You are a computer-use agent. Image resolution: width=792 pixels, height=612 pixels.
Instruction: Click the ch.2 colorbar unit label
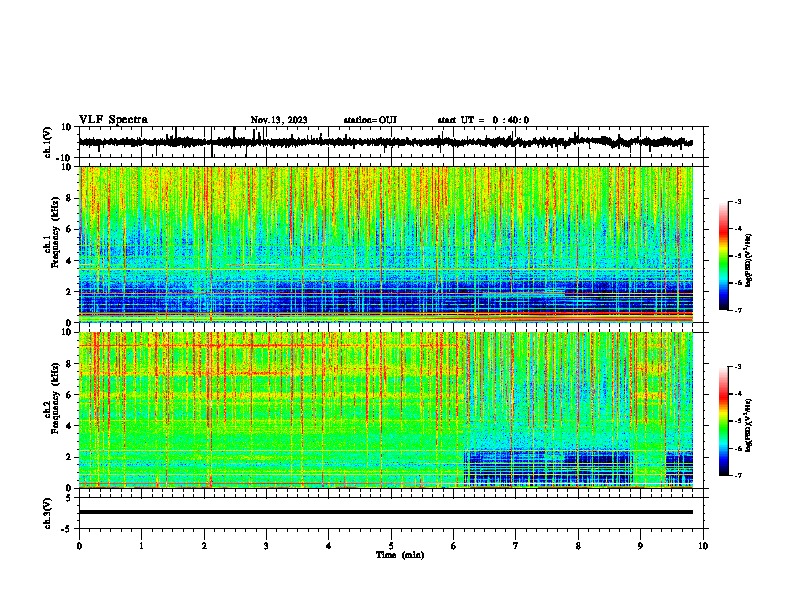tap(749, 425)
